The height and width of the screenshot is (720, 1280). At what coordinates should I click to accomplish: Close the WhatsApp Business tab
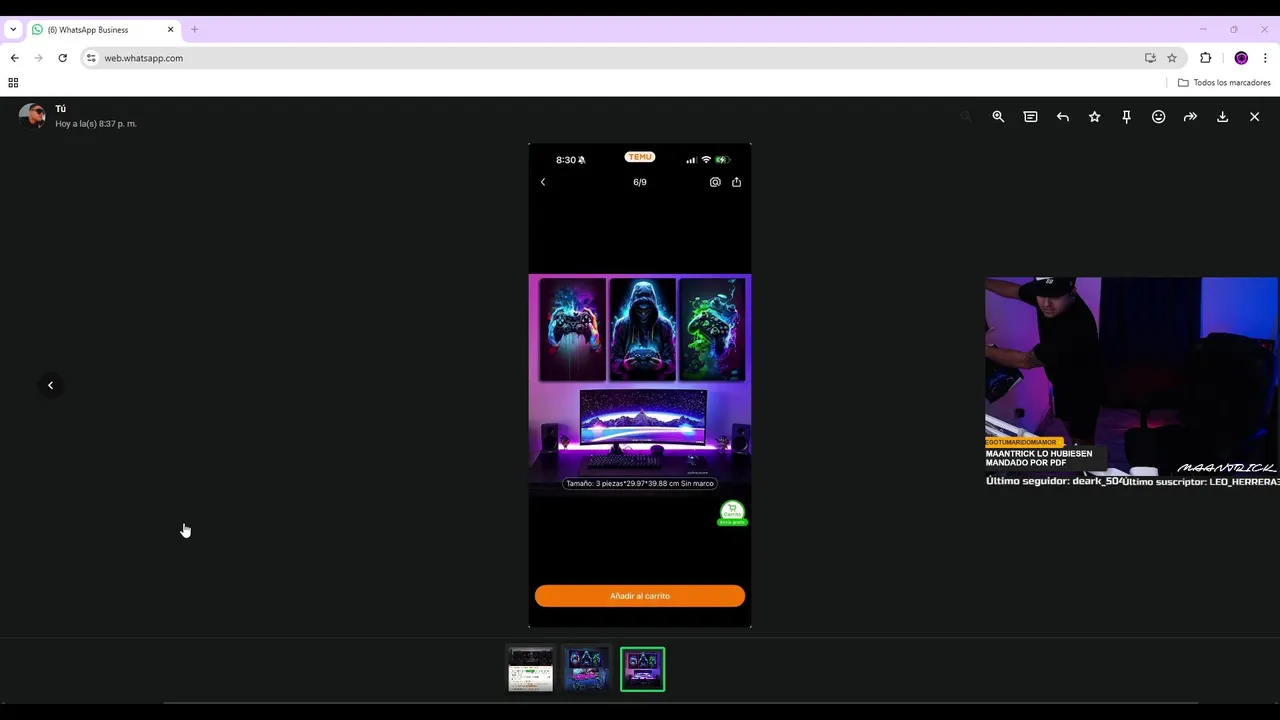(170, 30)
